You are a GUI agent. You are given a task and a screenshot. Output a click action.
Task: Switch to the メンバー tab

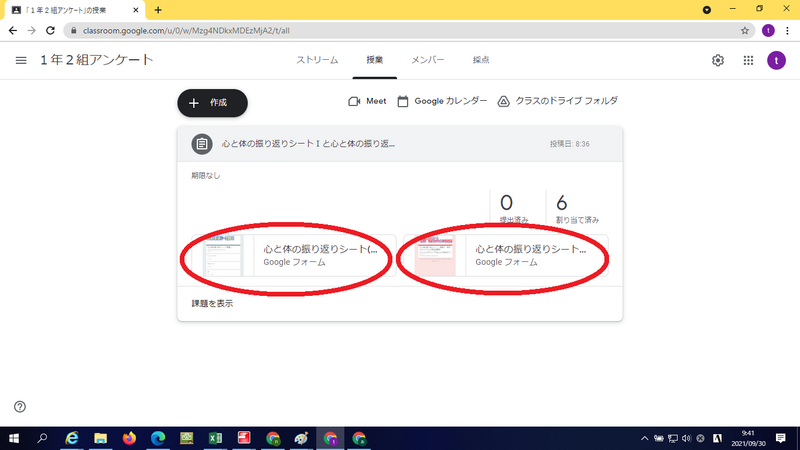pos(427,60)
